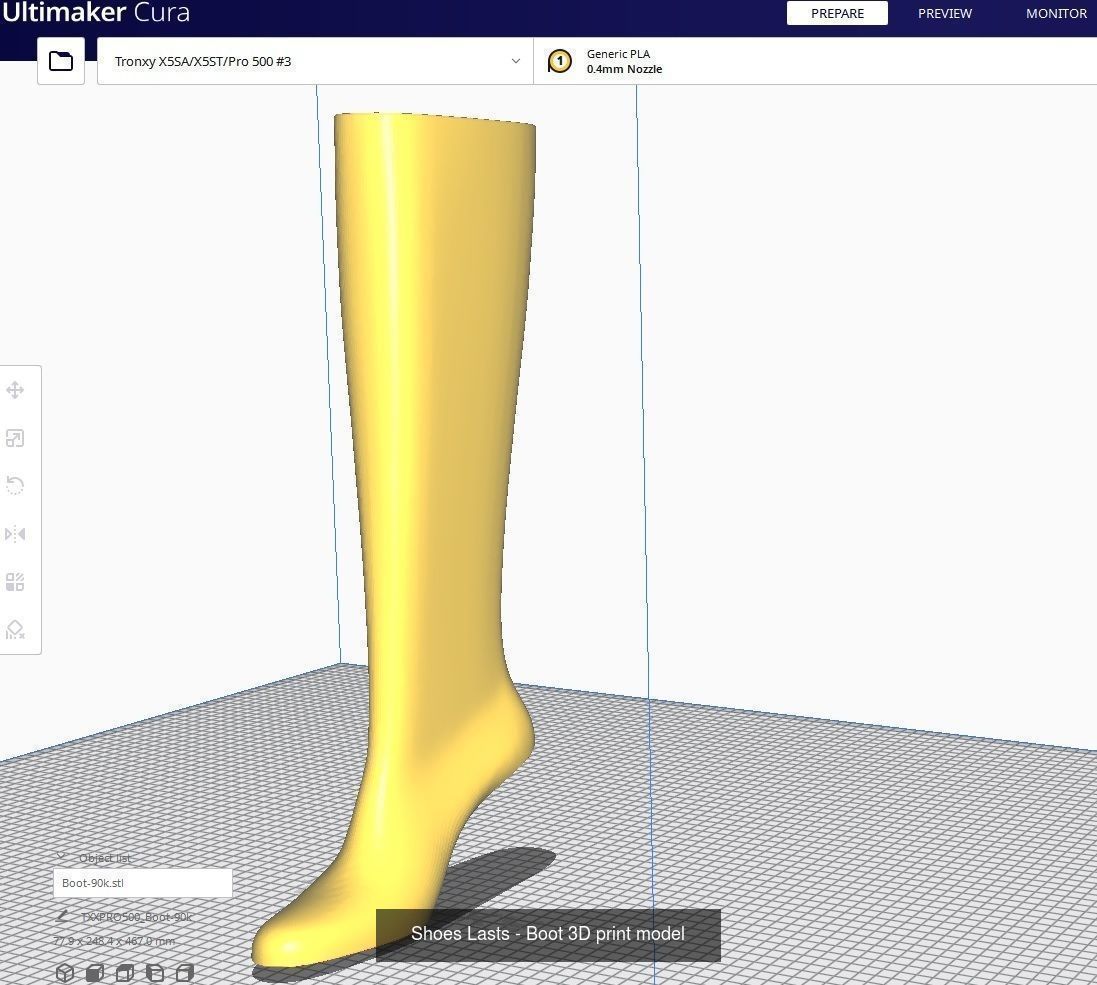Select the Scale tool
Screen dimensions: 1097x985
15,438
